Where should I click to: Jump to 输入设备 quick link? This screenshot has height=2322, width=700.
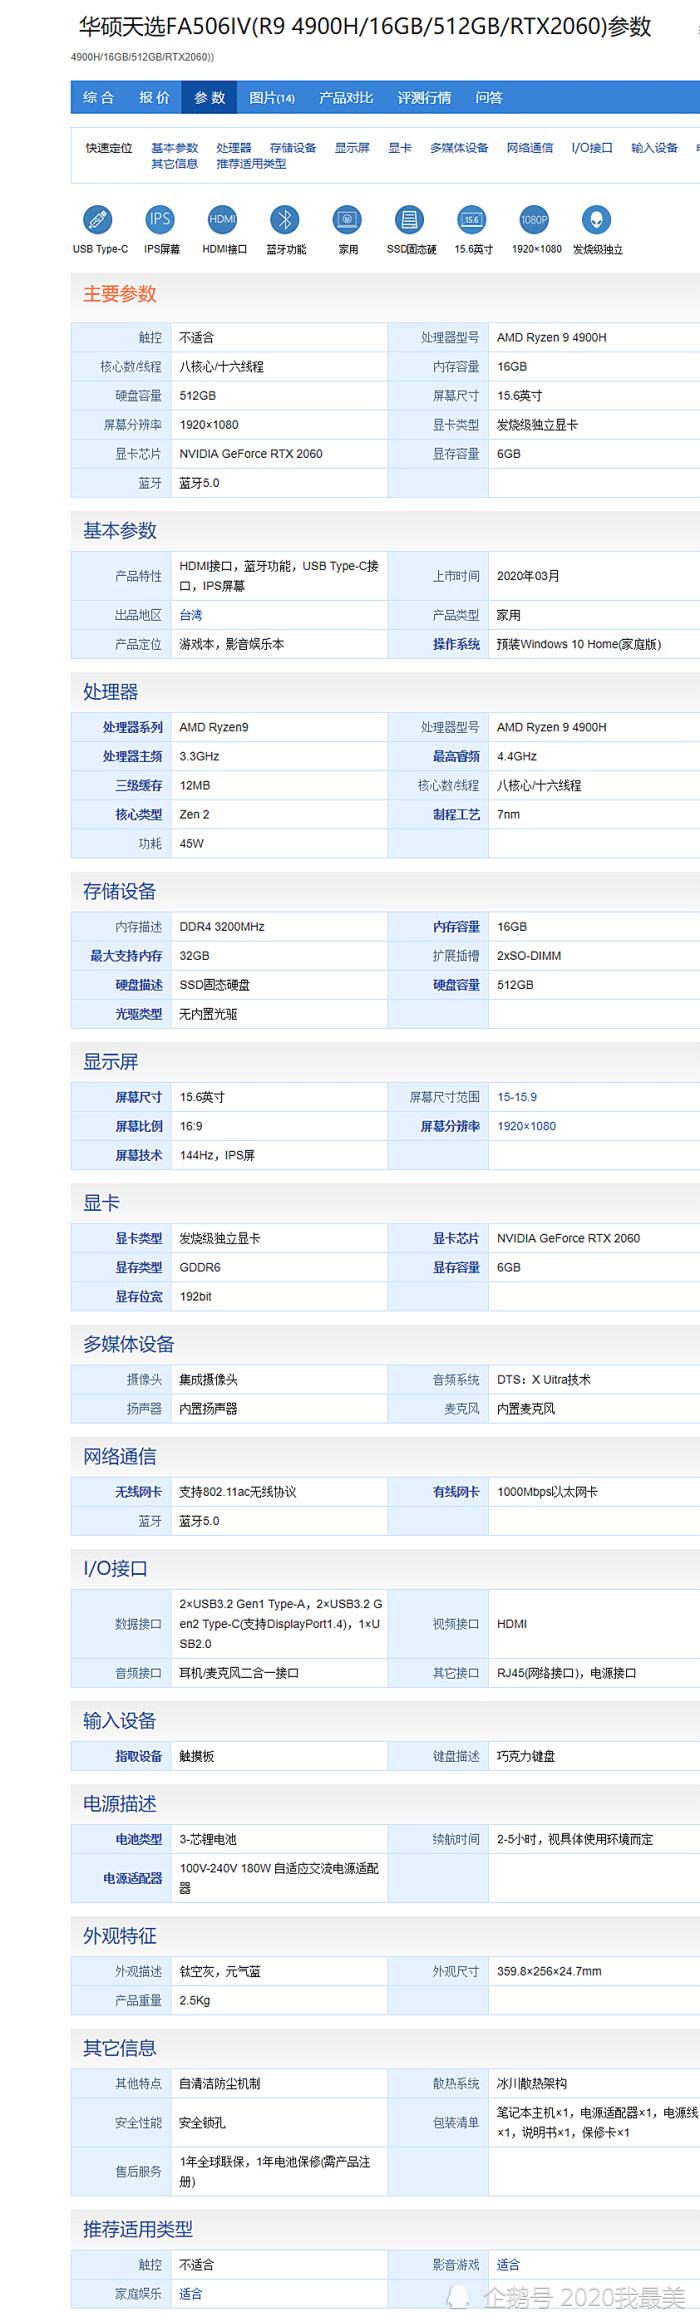pos(654,148)
